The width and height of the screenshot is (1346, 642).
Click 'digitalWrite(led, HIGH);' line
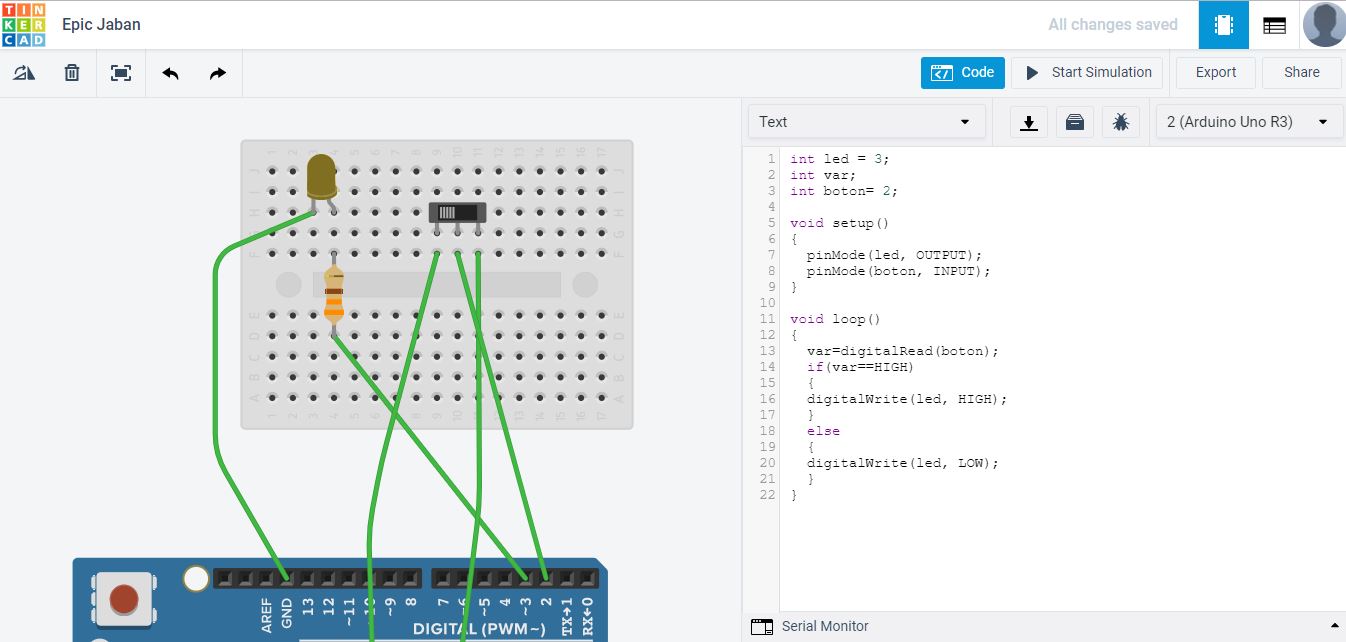coord(907,399)
